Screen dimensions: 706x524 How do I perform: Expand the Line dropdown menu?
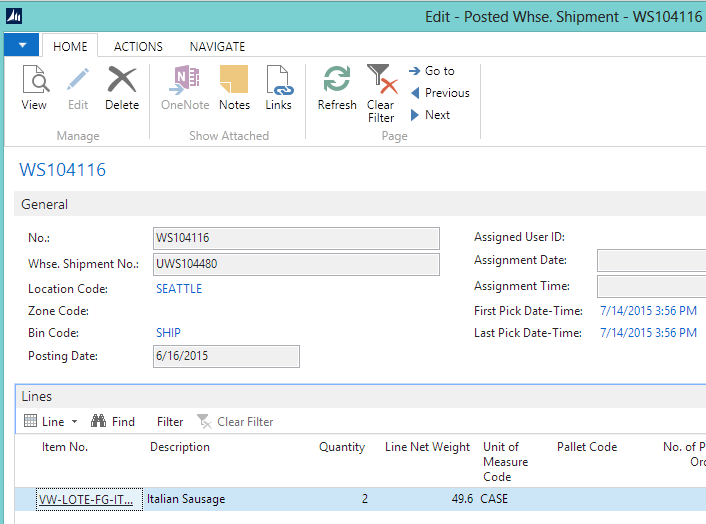click(51, 421)
